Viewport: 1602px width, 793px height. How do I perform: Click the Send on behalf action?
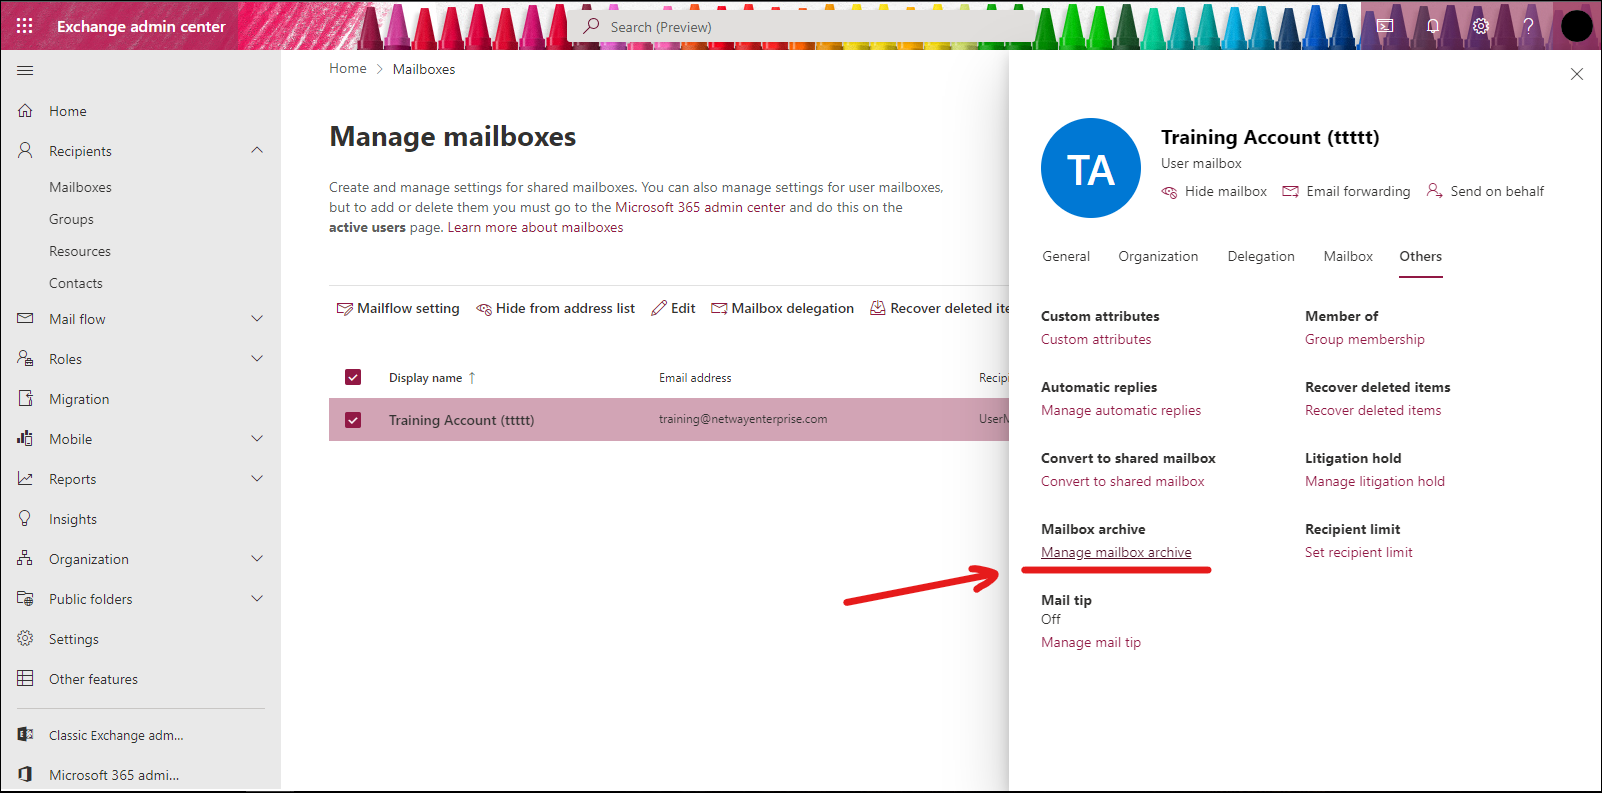point(1485,191)
